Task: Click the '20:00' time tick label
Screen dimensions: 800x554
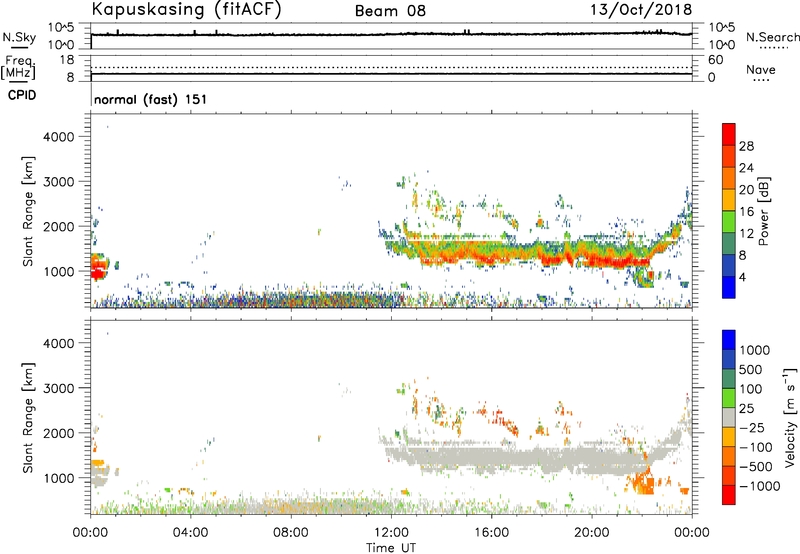Action: click(x=592, y=533)
